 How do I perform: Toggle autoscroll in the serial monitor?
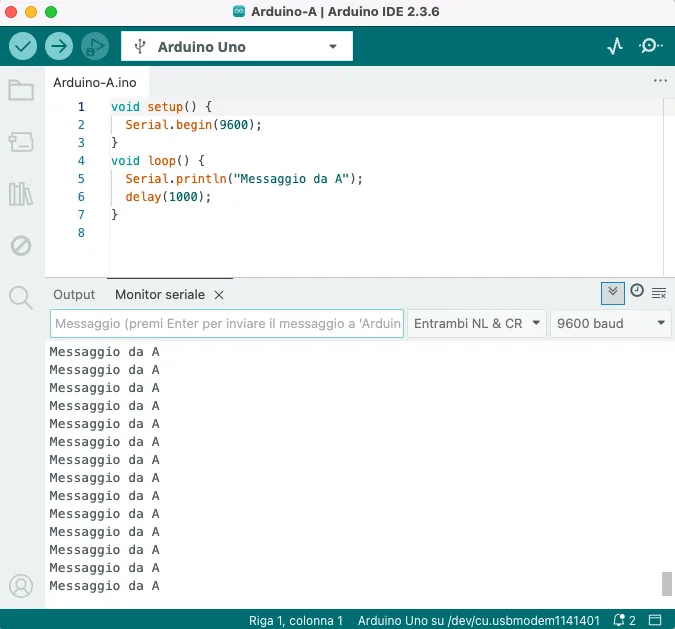[x=613, y=293]
